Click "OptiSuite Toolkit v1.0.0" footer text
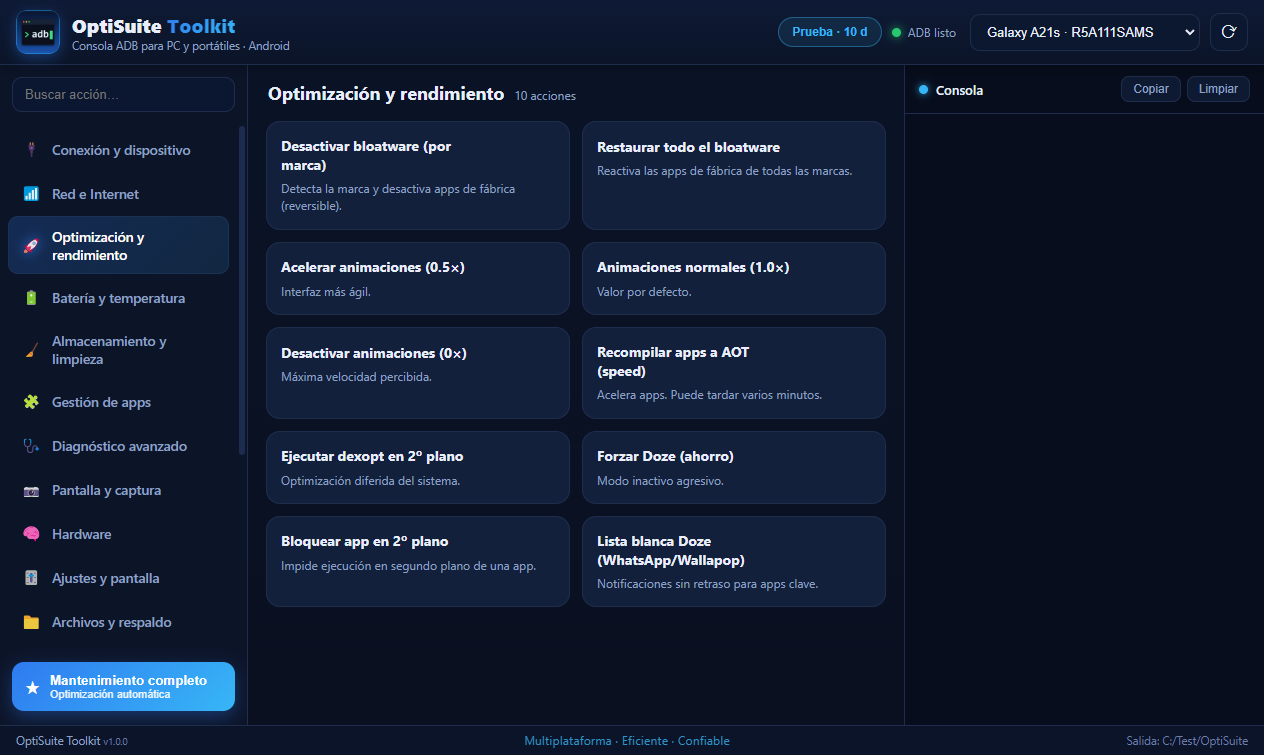The height and width of the screenshot is (755, 1264). (x=72, y=741)
